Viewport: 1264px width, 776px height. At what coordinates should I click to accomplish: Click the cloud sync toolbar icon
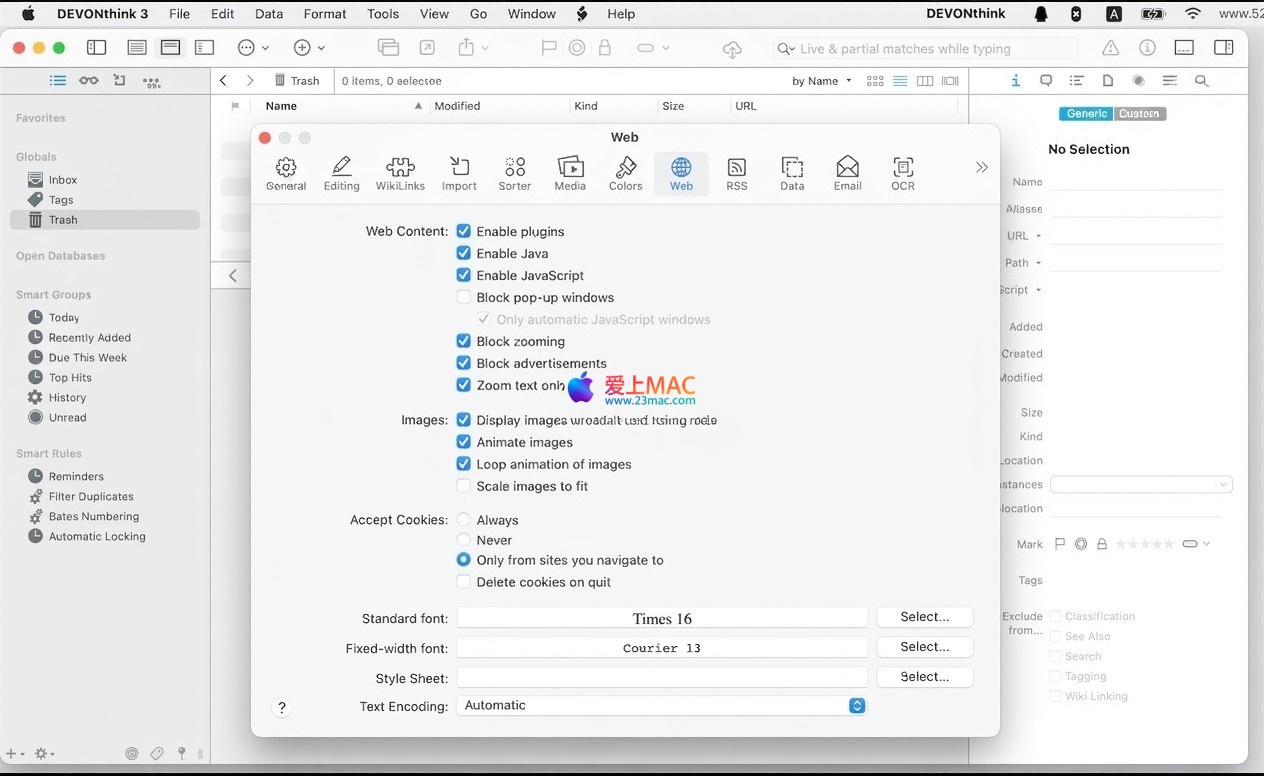(732, 49)
